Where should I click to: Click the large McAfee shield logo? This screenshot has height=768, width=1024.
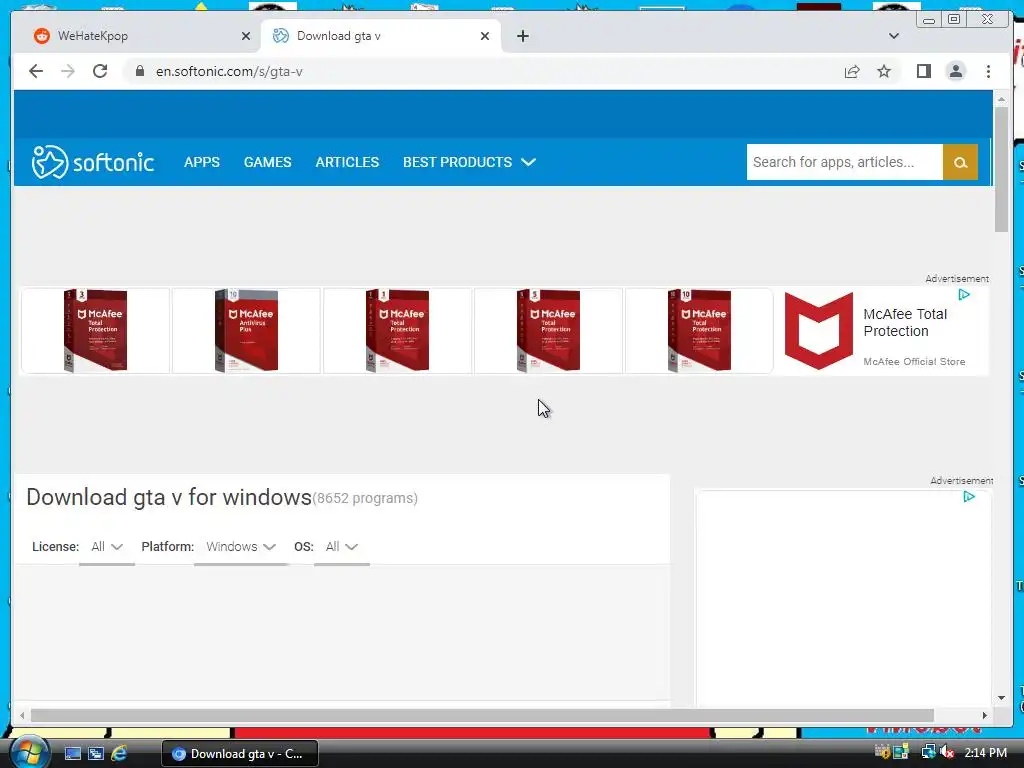818,330
